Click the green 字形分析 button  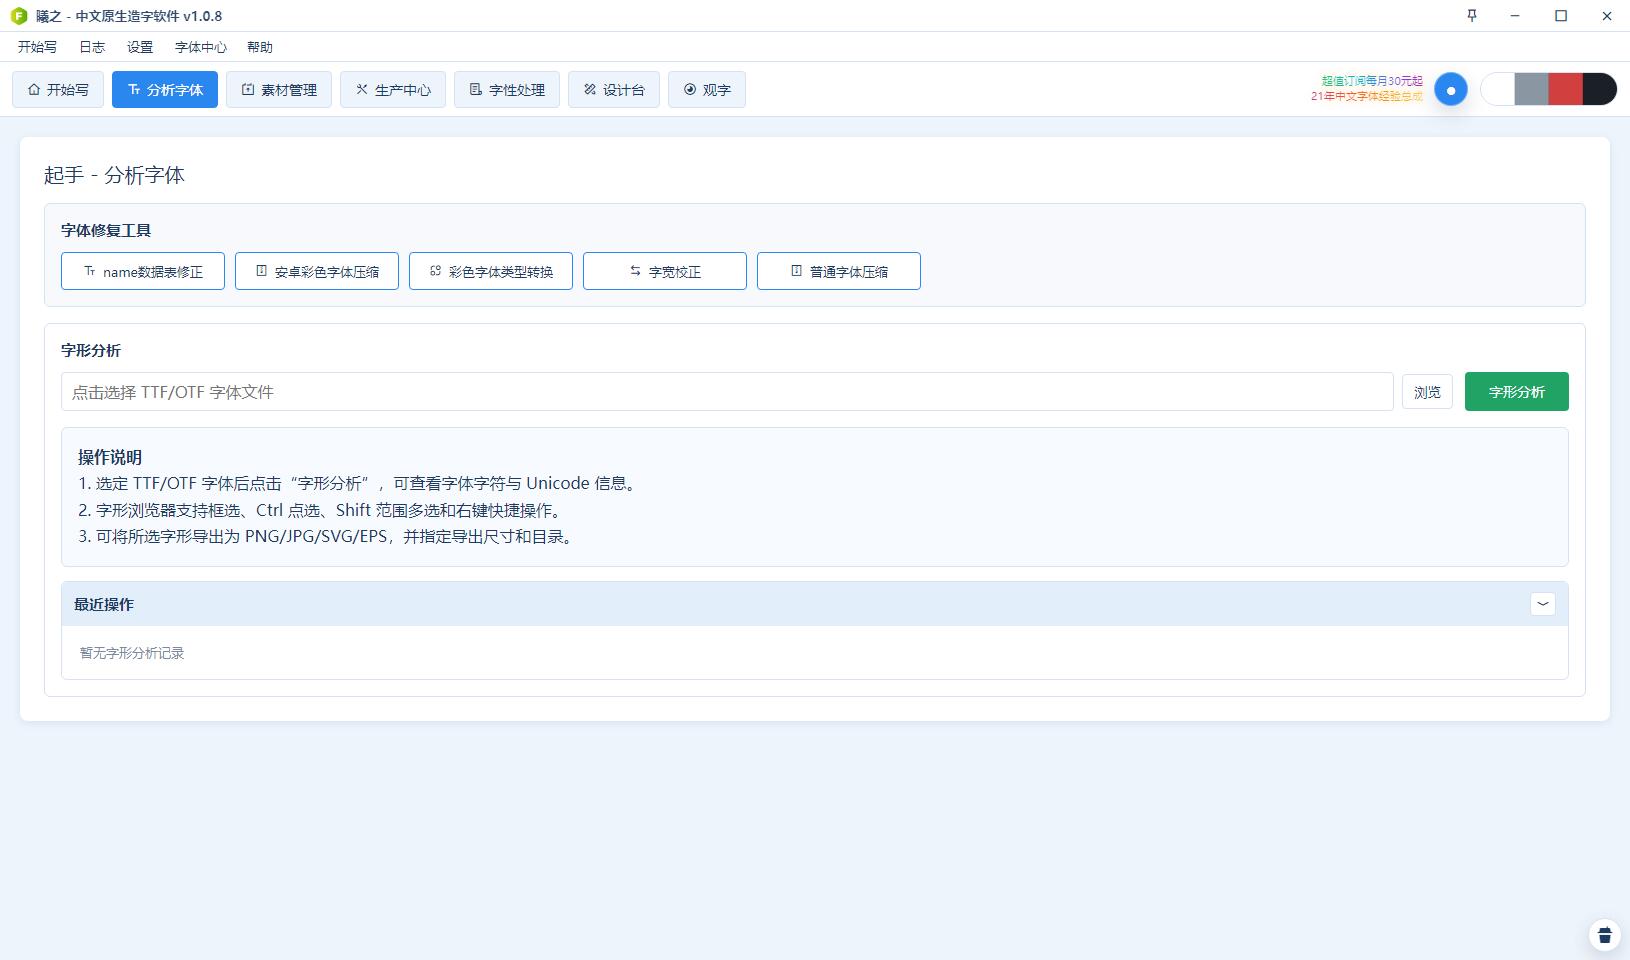tap(1516, 392)
